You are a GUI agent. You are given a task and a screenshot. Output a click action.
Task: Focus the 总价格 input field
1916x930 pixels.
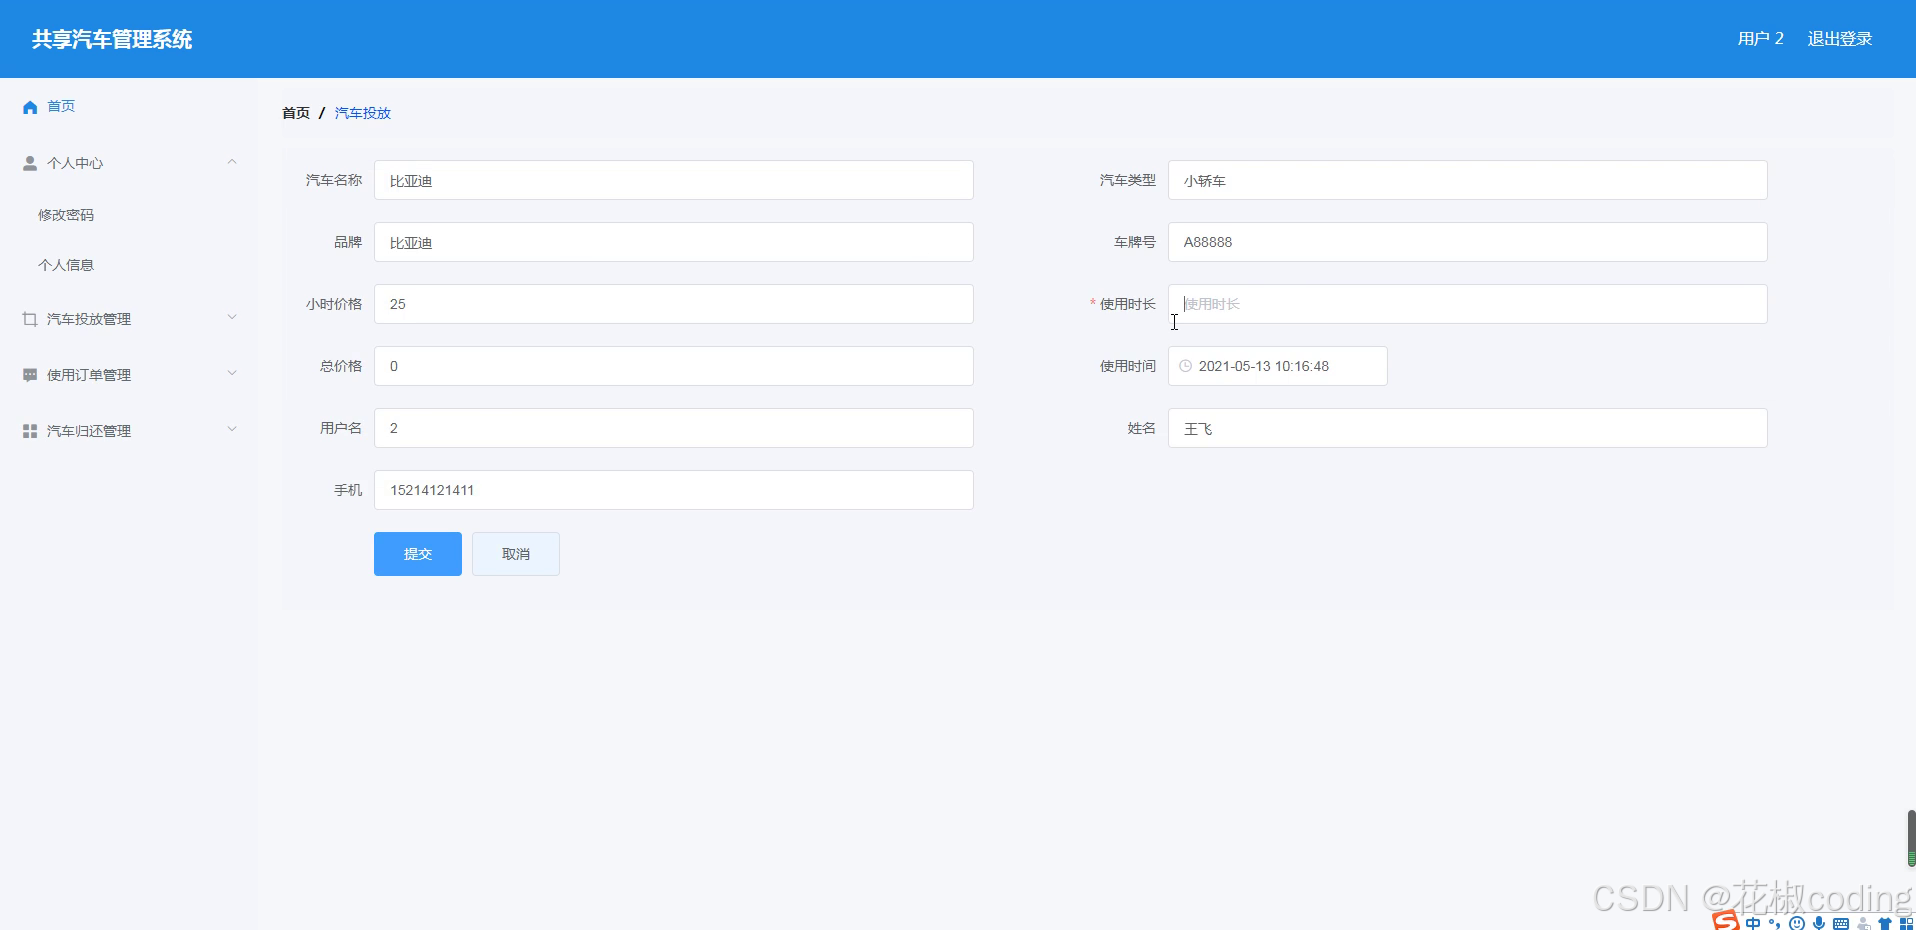674,366
